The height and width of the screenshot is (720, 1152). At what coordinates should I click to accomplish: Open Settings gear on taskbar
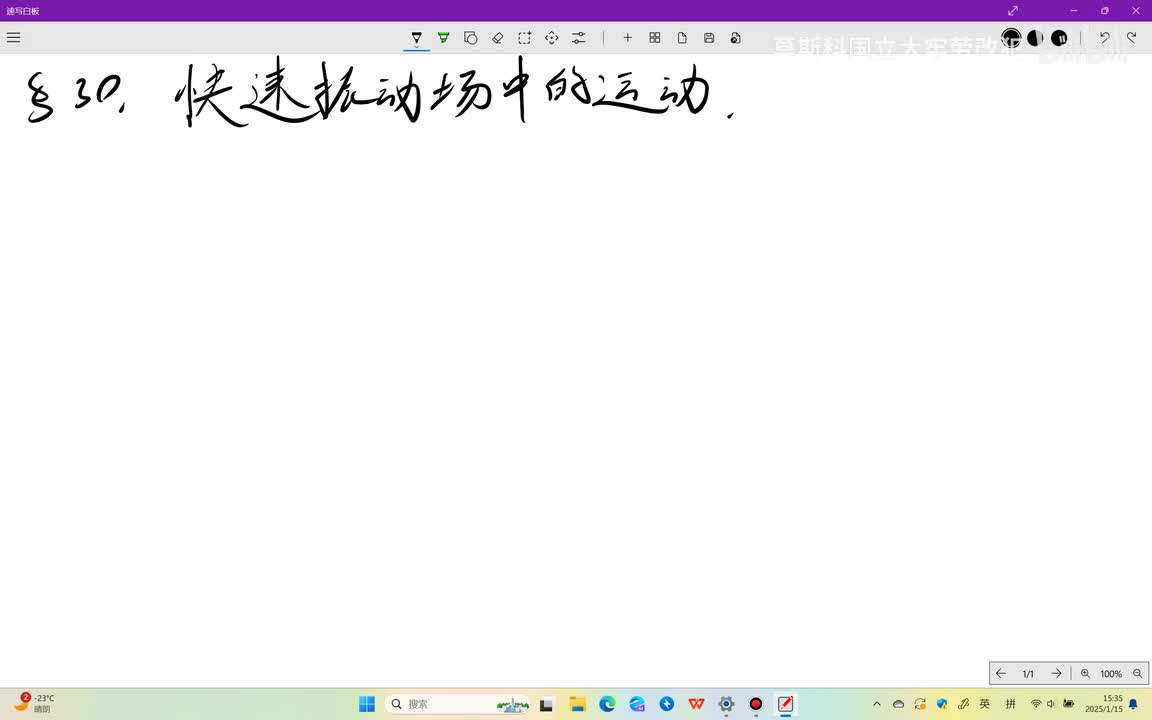click(726, 704)
